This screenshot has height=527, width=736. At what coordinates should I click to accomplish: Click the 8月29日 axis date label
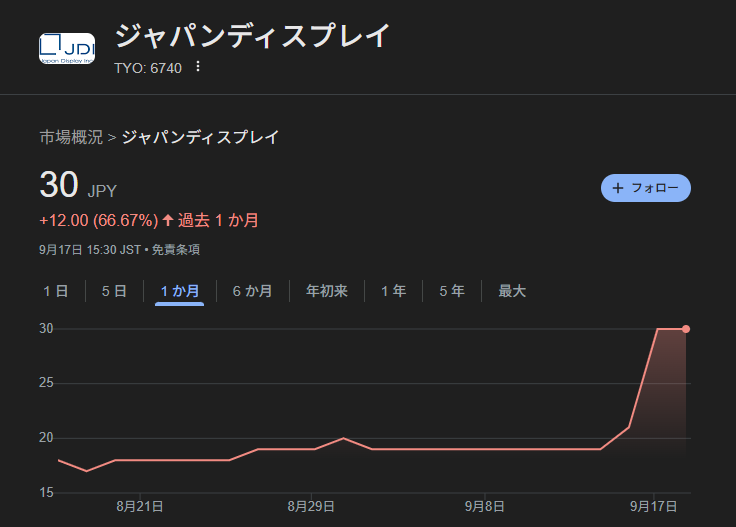tap(311, 506)
